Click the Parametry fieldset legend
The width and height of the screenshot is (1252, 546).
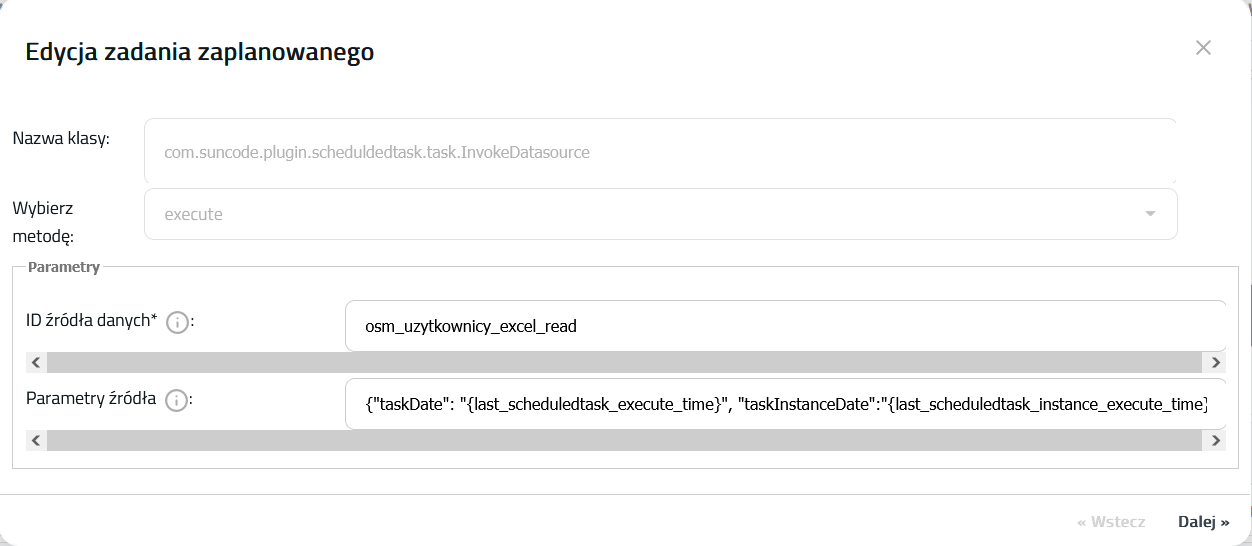[x=64, y=267]
